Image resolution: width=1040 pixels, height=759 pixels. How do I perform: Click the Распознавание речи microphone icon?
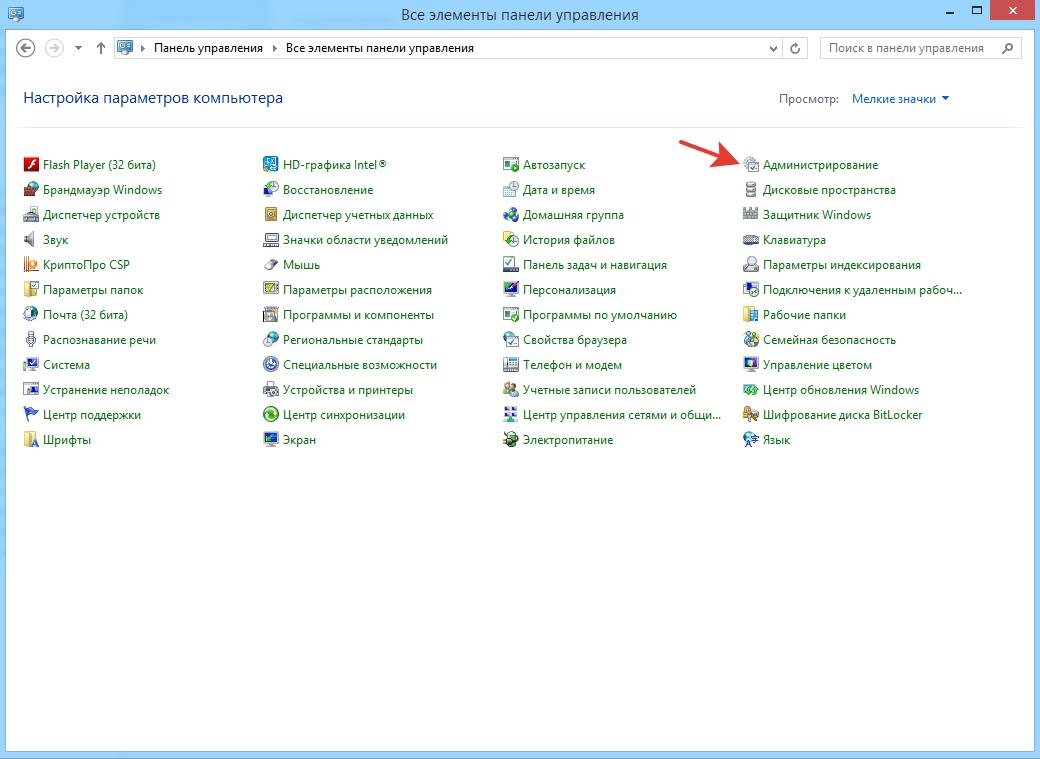(31, 340)
